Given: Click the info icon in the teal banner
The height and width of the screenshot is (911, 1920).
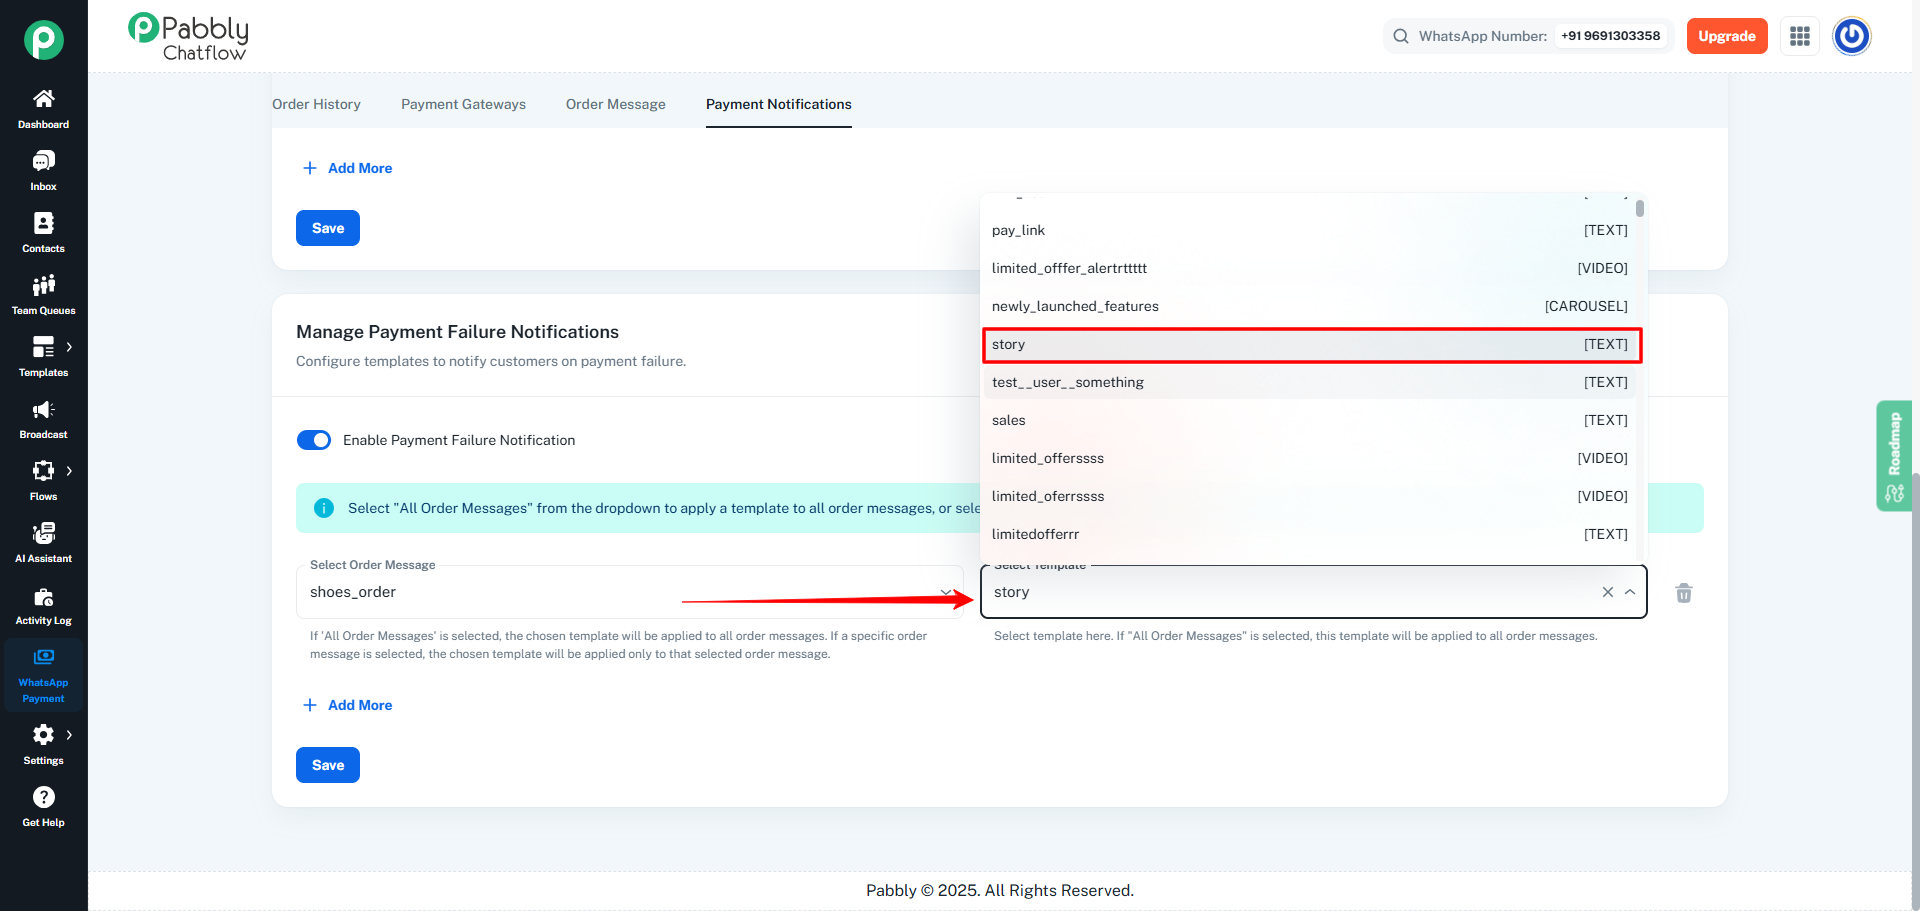Looking at the screenshot, I should [x=324, y=508].
